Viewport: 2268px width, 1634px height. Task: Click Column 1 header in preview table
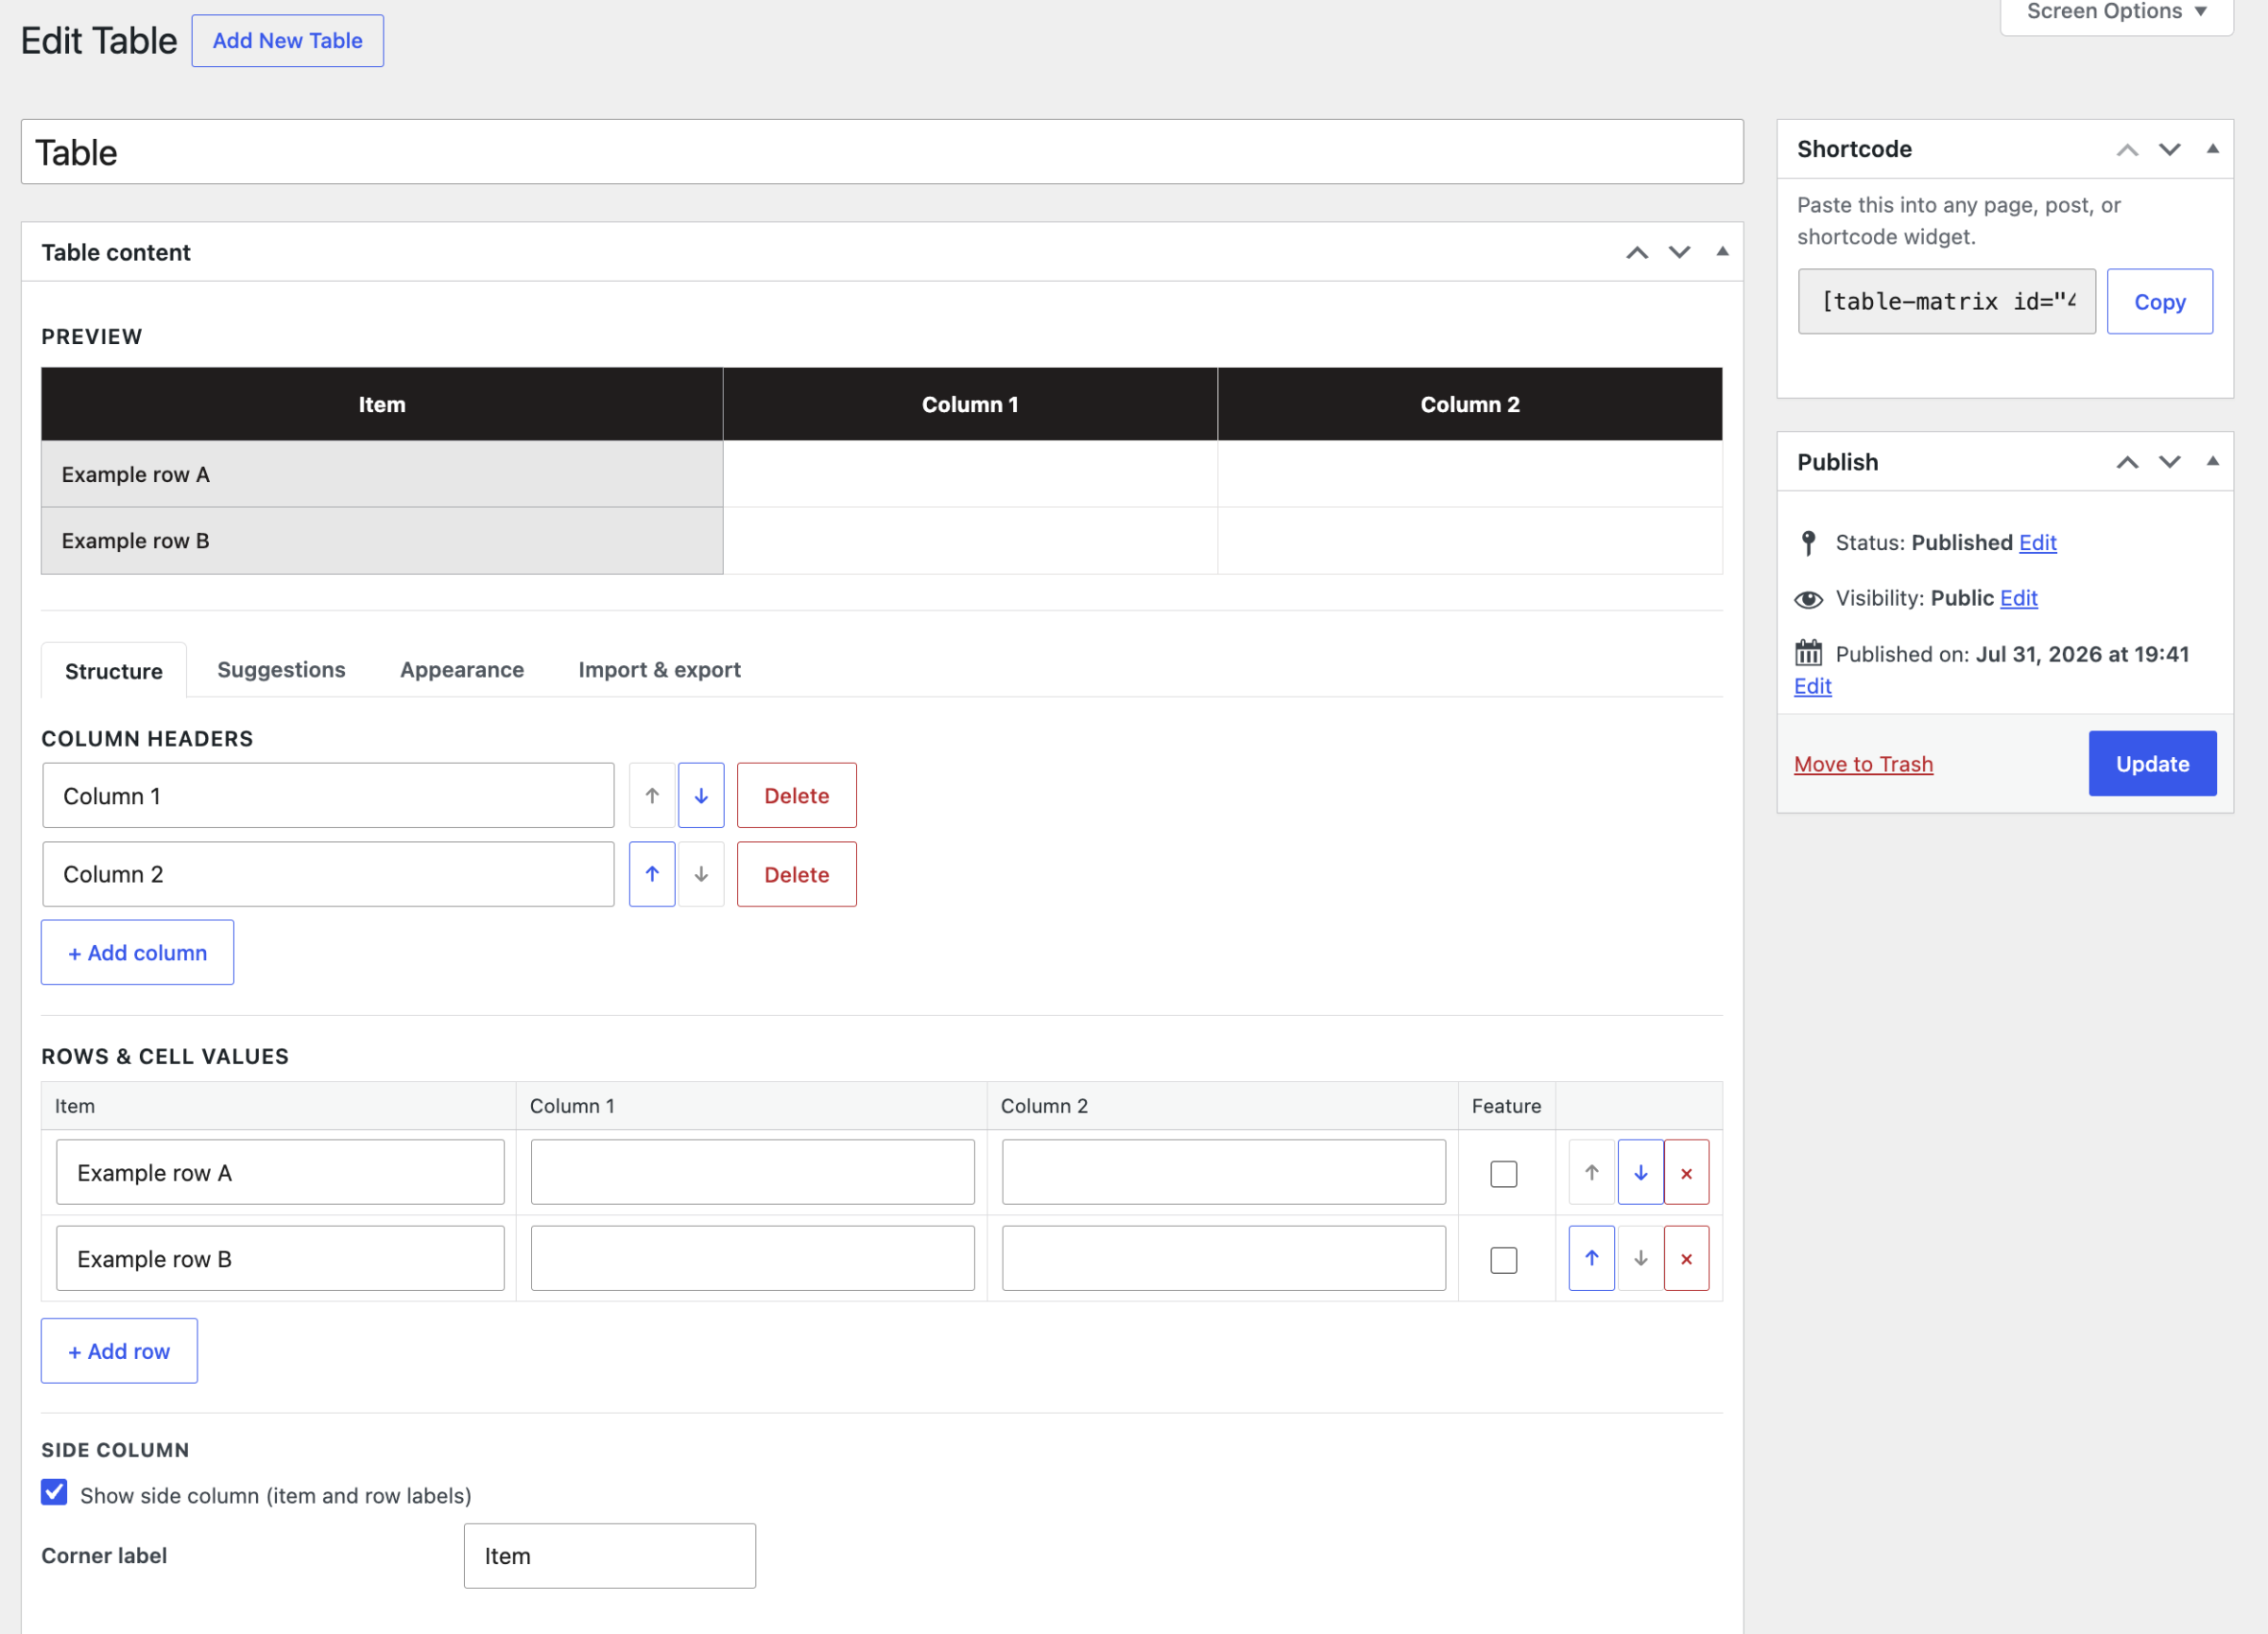coord(970,404)
